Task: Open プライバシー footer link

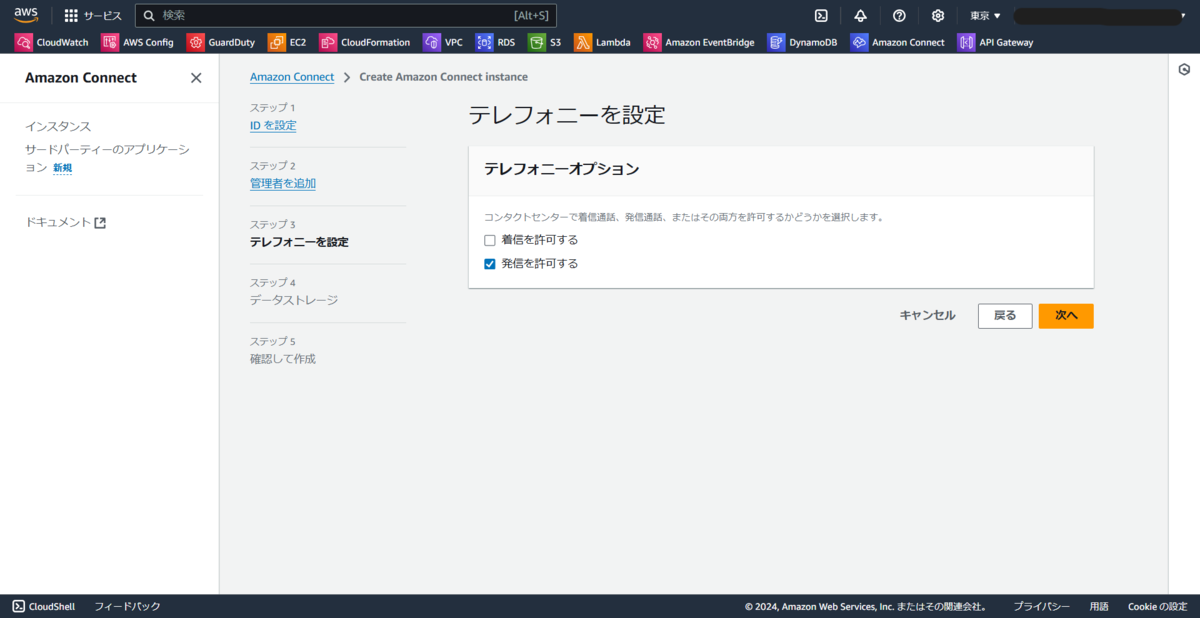Action: tap(1041, 606)
